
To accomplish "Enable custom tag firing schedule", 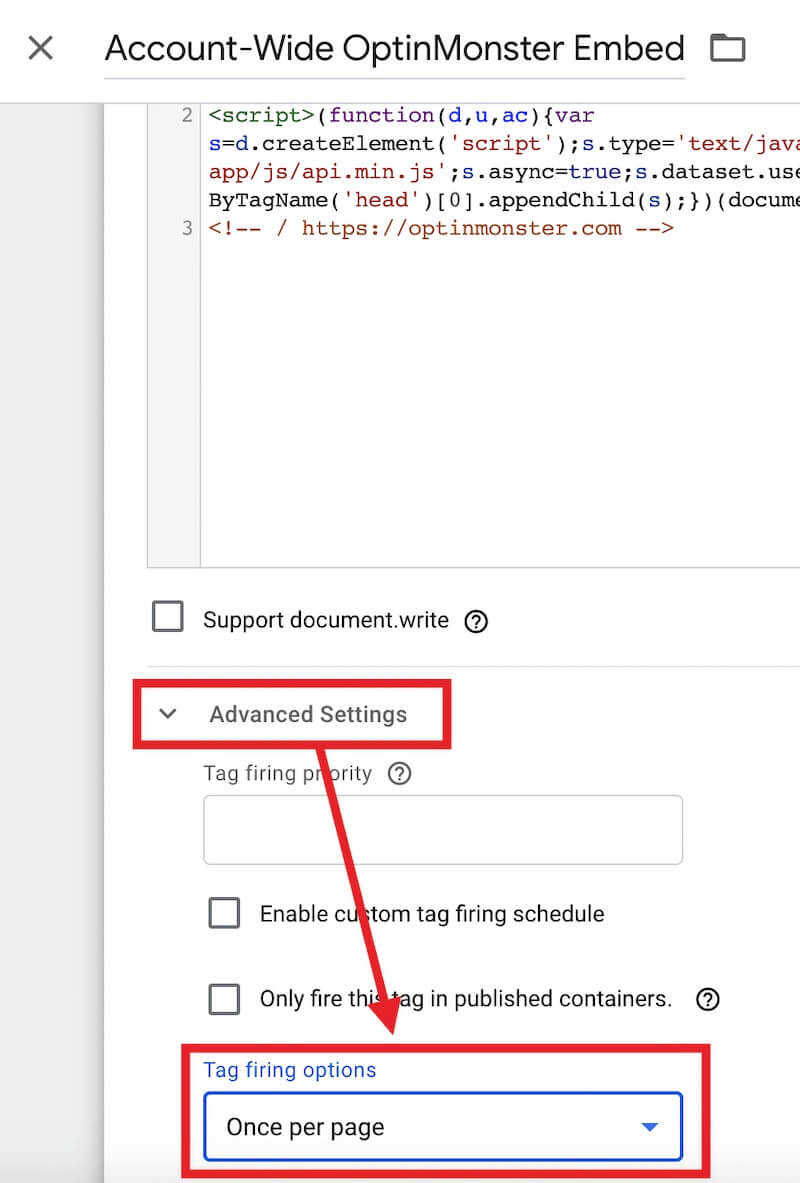I will 224,913.
